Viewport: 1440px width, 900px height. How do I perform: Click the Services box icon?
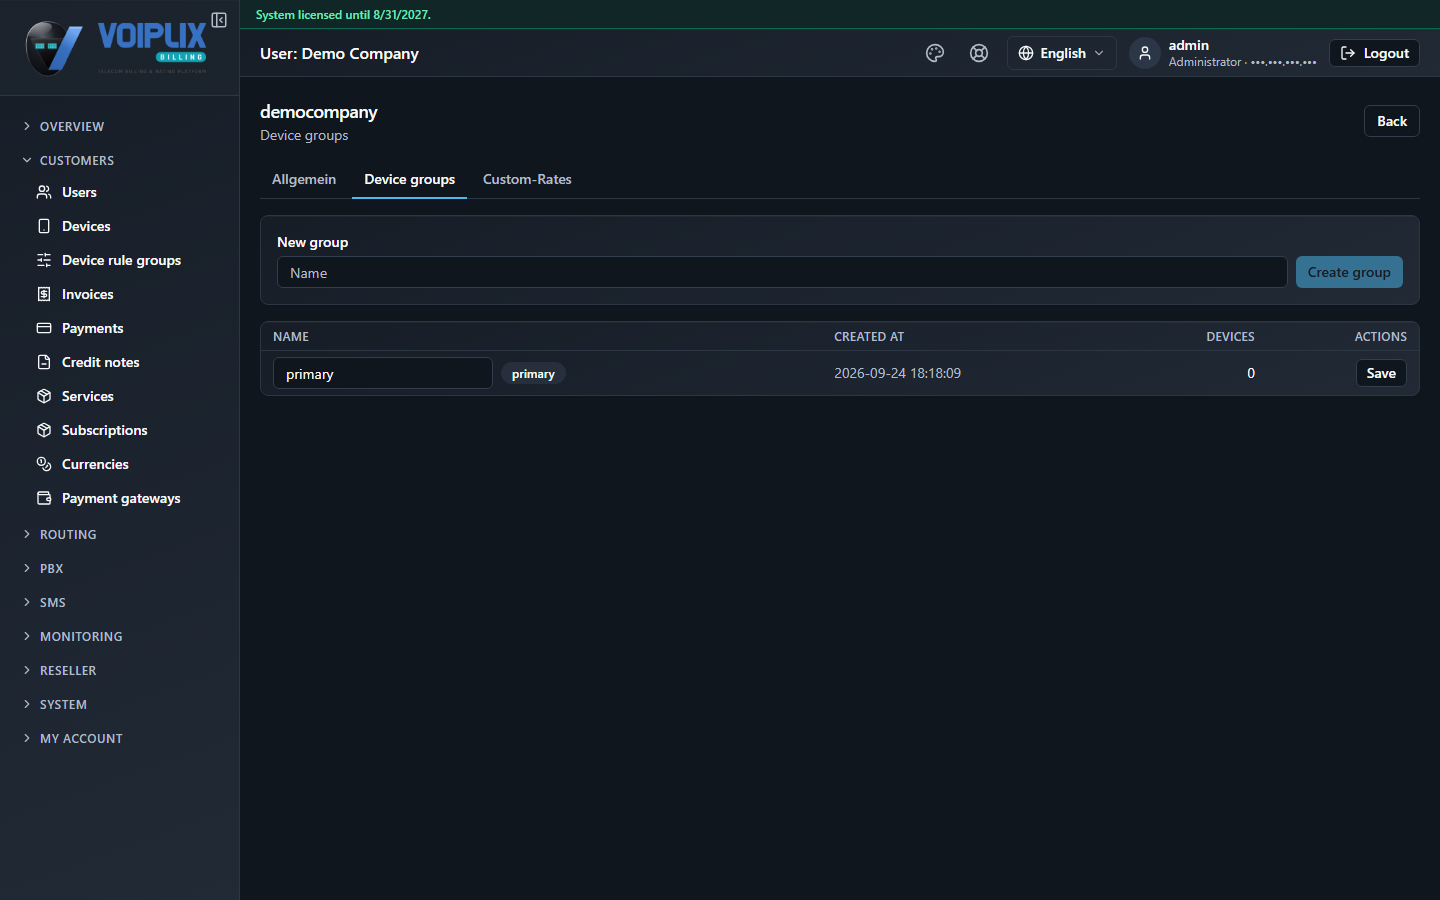(x=44, y=396)
